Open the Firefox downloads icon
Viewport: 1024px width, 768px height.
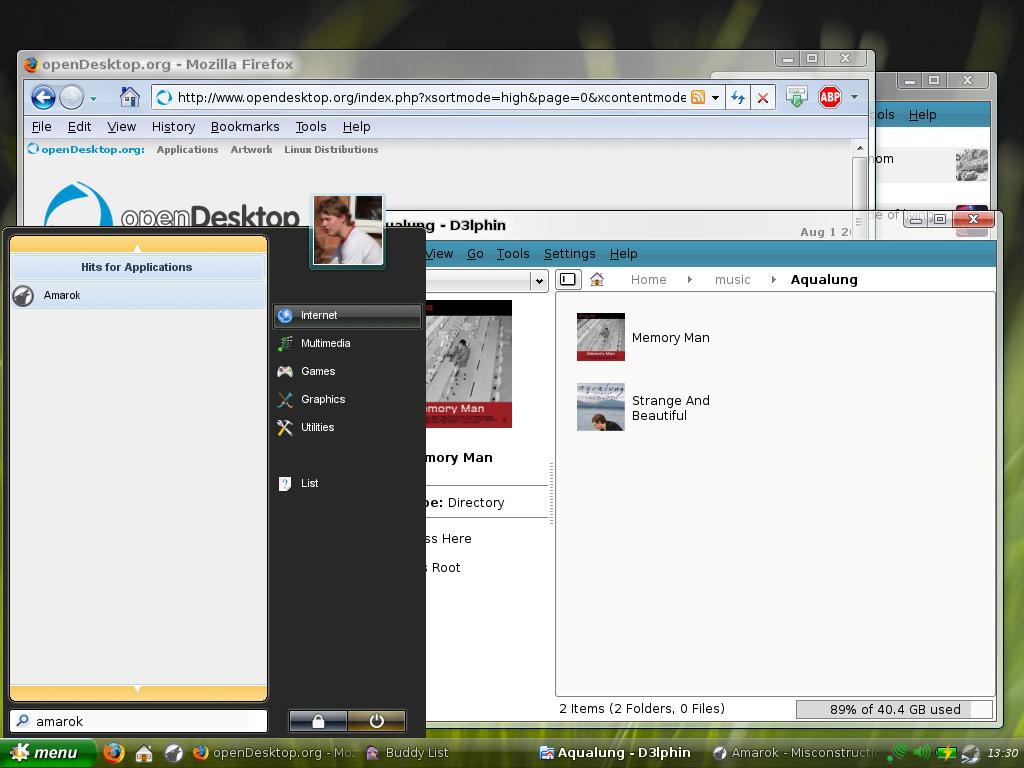796,97
